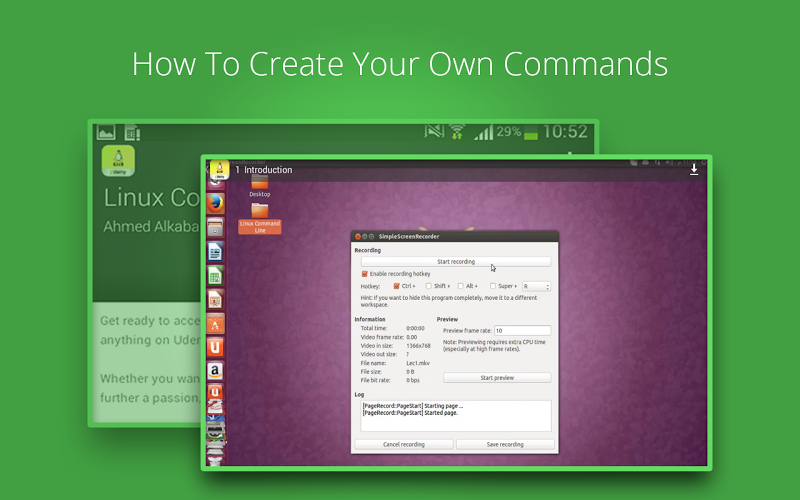Image resolution: width=800 pixels, height=500 pixels.
Task: Click Start recording button
Action: pyautogui.click(x=456, y=262)
